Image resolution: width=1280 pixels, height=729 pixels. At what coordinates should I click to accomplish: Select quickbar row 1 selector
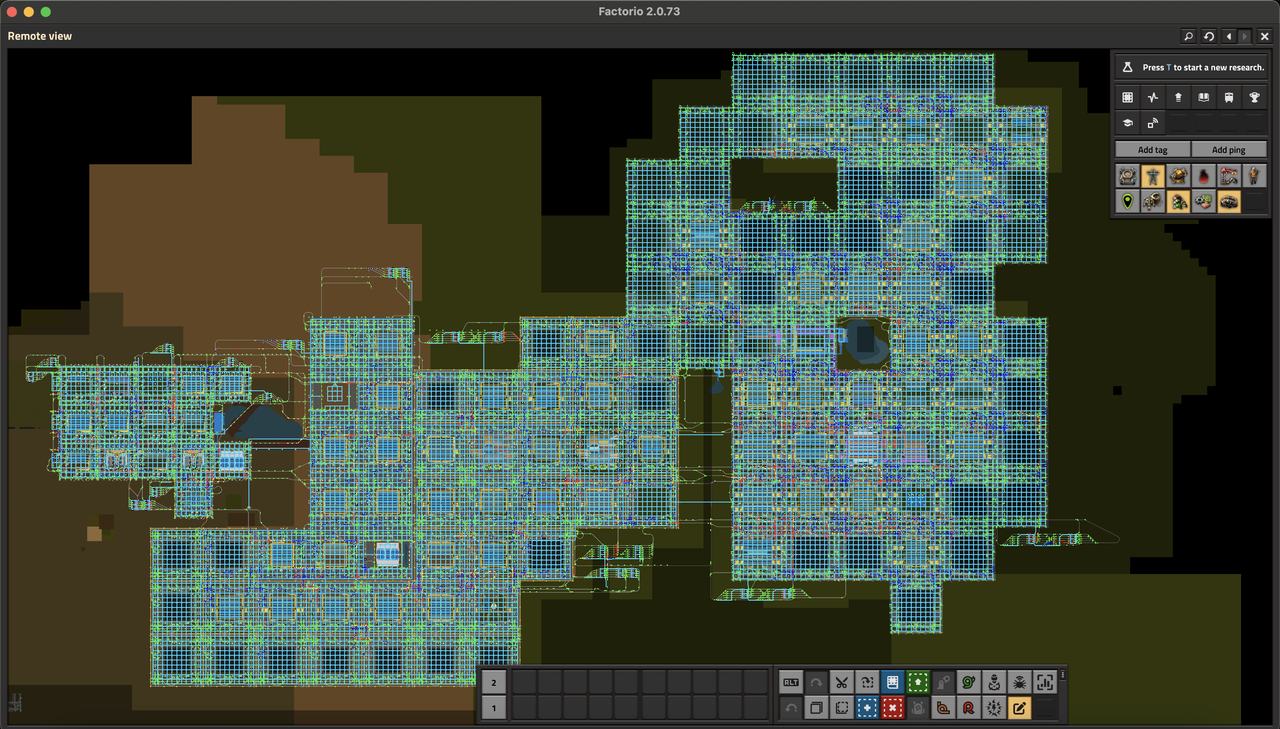coord(493,708)
